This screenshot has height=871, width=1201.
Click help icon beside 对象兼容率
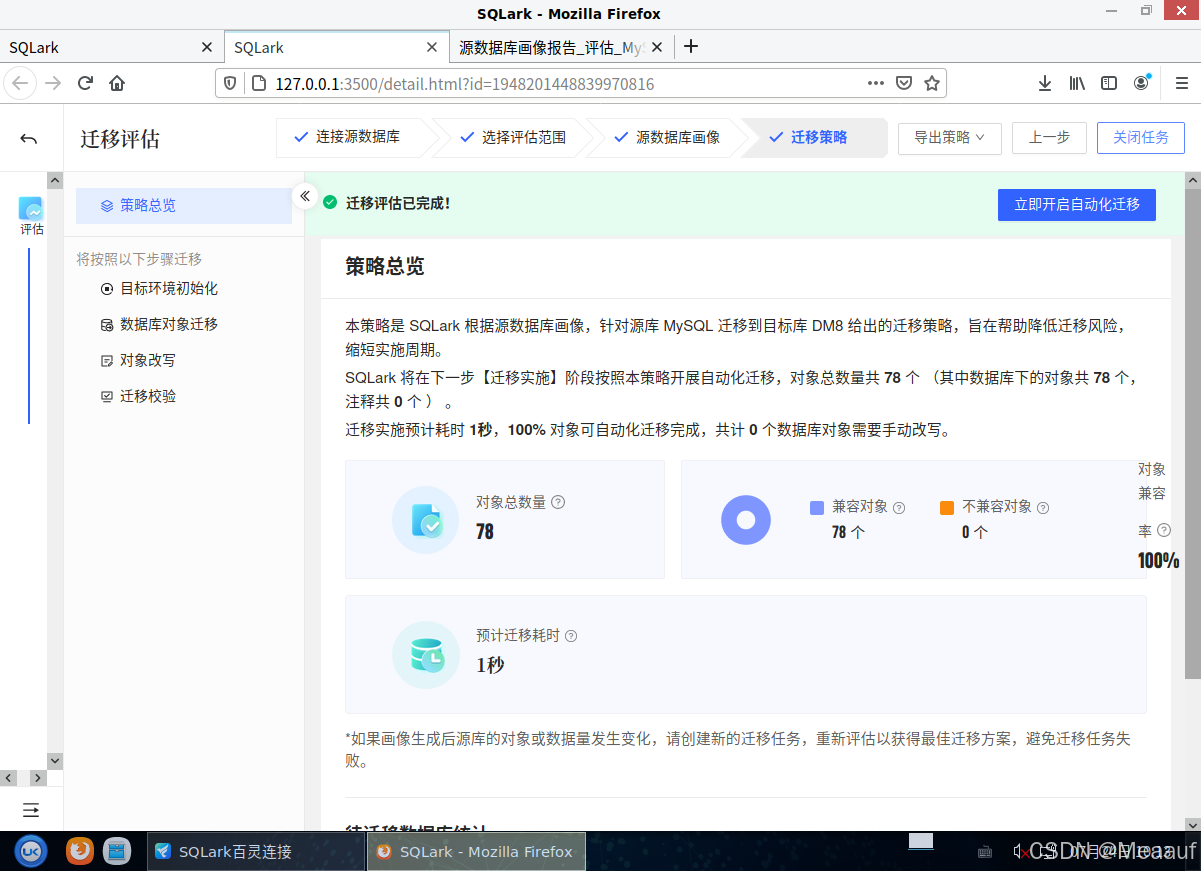point(1164,531)
